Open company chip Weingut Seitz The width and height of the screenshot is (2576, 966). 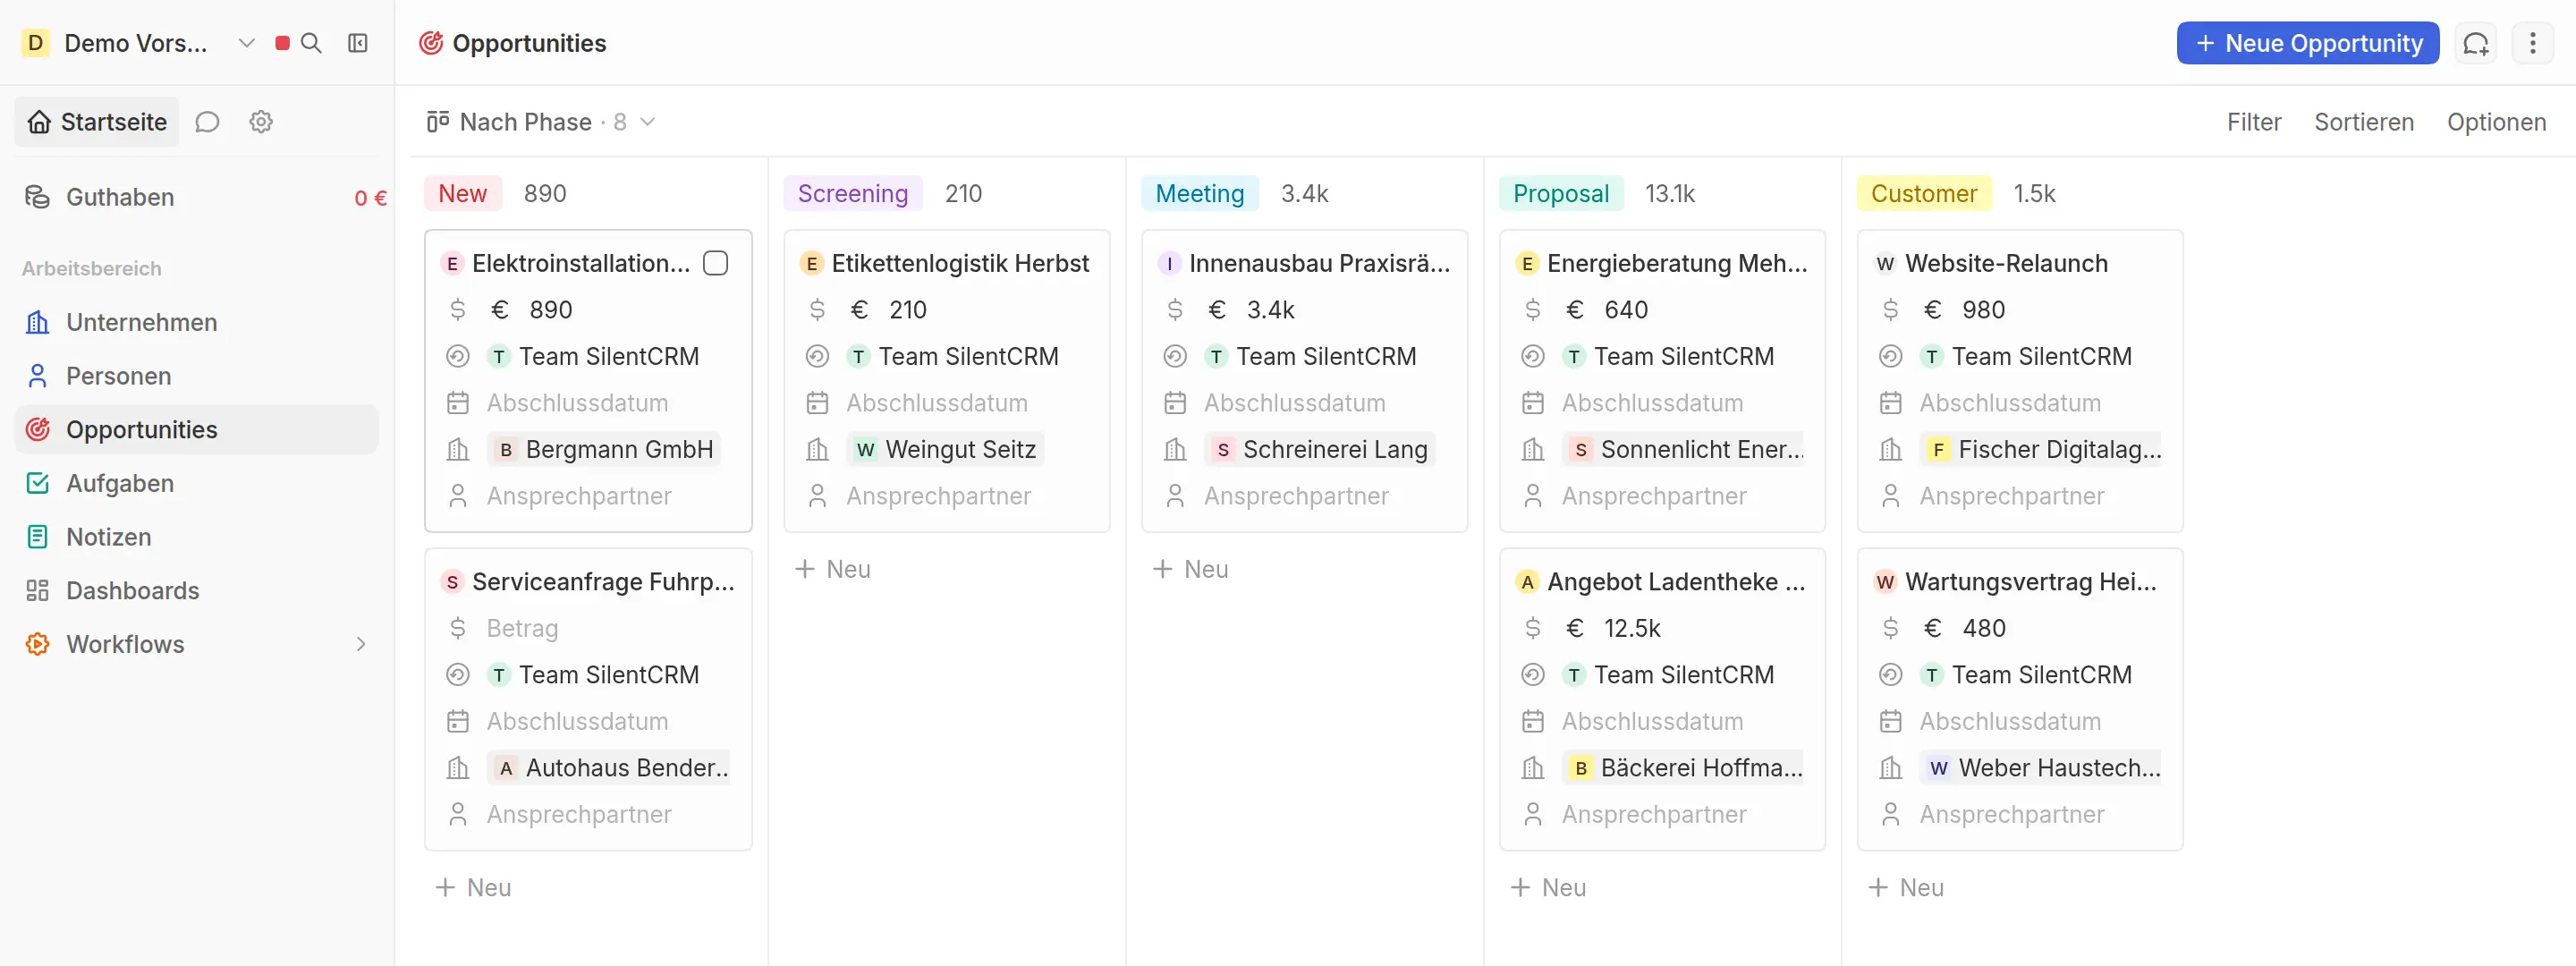[945, 450]
